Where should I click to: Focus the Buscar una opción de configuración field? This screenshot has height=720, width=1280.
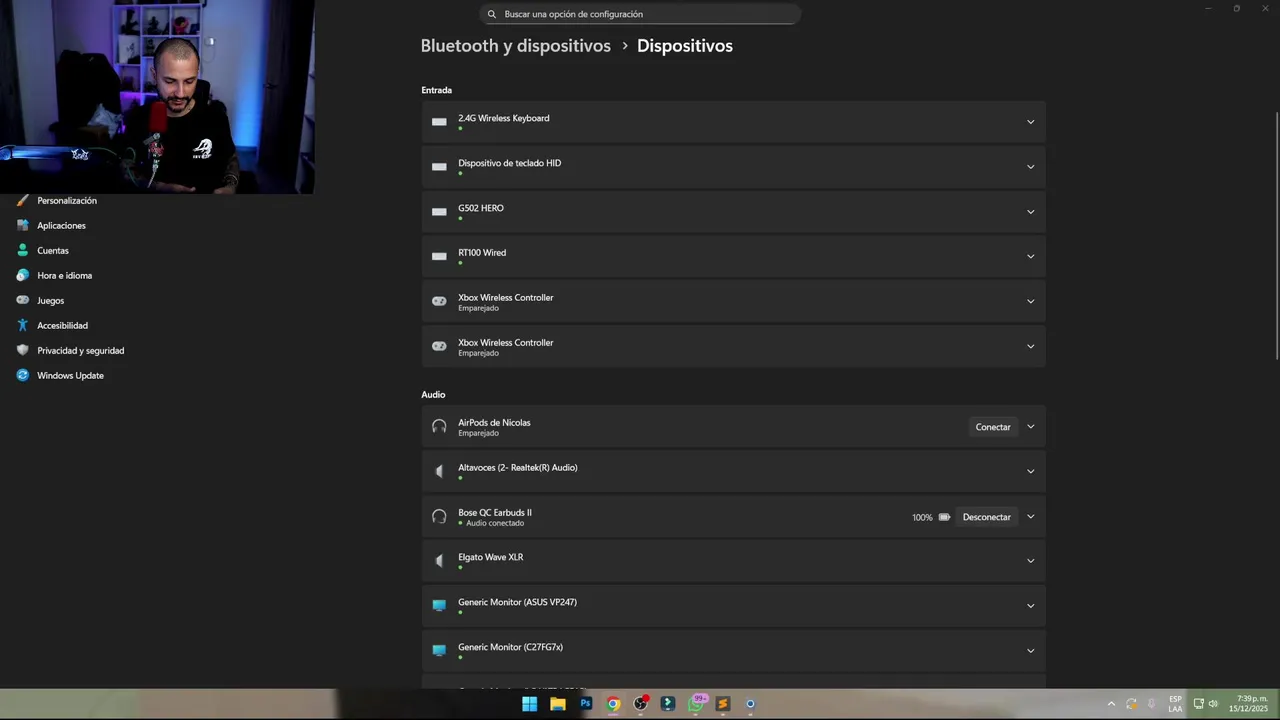coord(640,14)
